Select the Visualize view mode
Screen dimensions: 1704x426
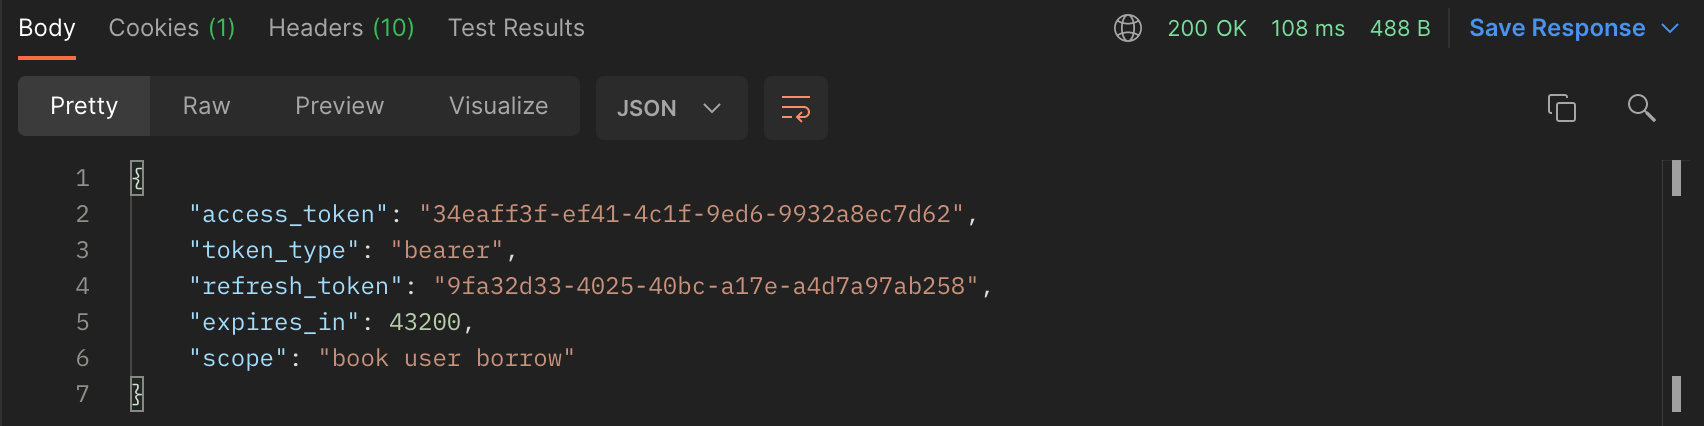coord(498,106)
